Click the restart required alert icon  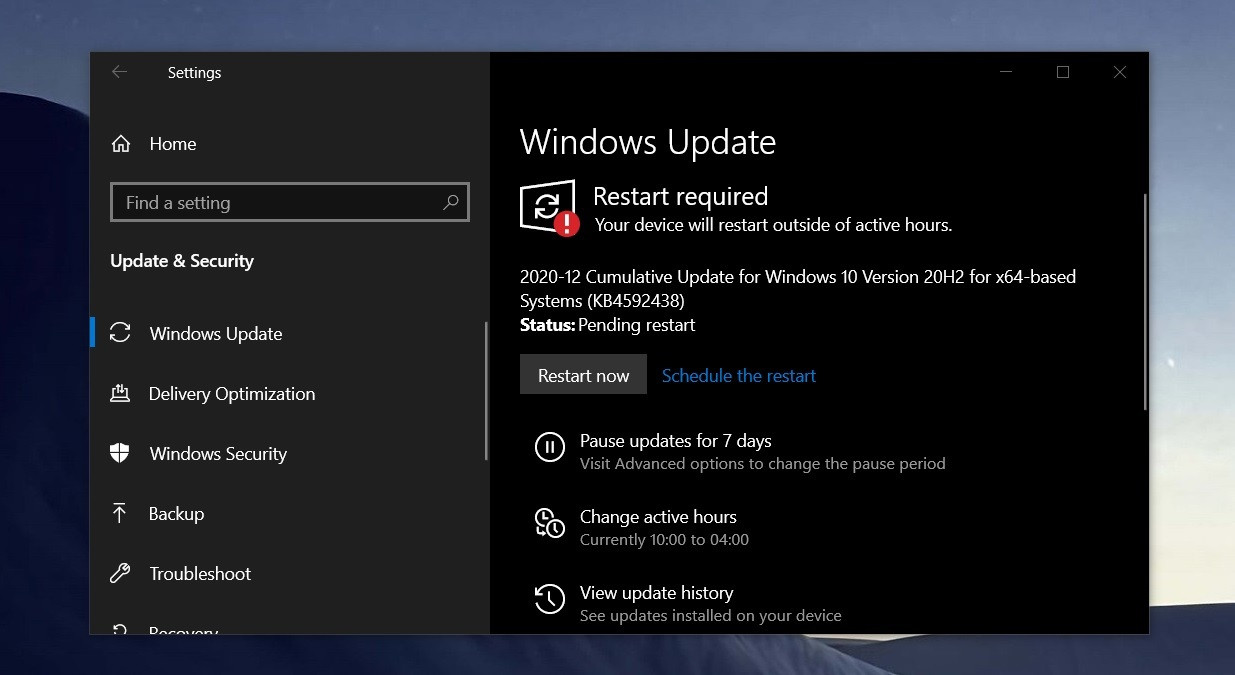(548, 207)
